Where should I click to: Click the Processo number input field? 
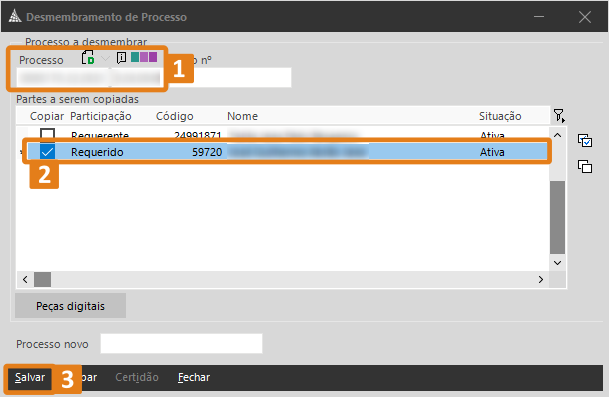pyautogui.click(x=89, y=78)
